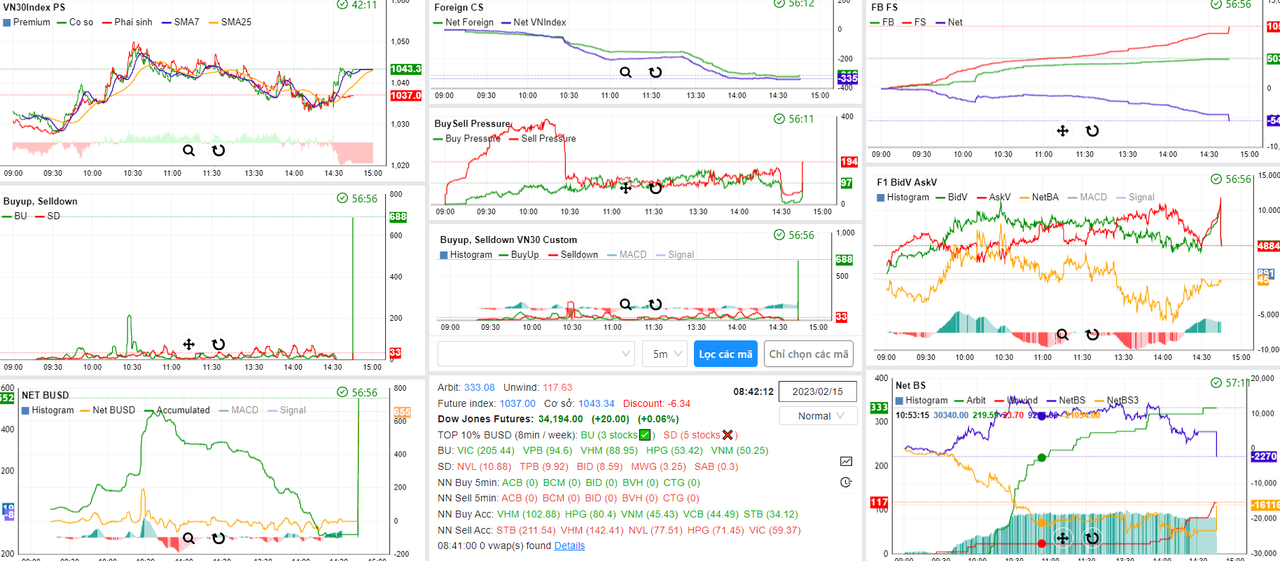Activate zoom magnifier in Foreign CS chart
The width and height of the screenshot is (1280, 561).
point(626,72)
